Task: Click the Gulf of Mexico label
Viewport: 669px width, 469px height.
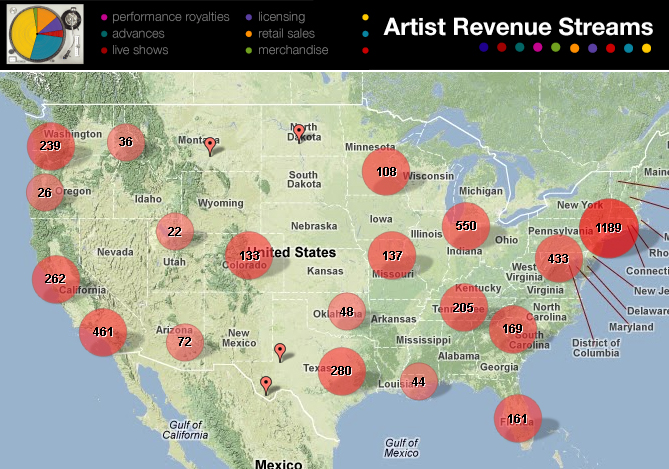Action: tap(401, 448)
